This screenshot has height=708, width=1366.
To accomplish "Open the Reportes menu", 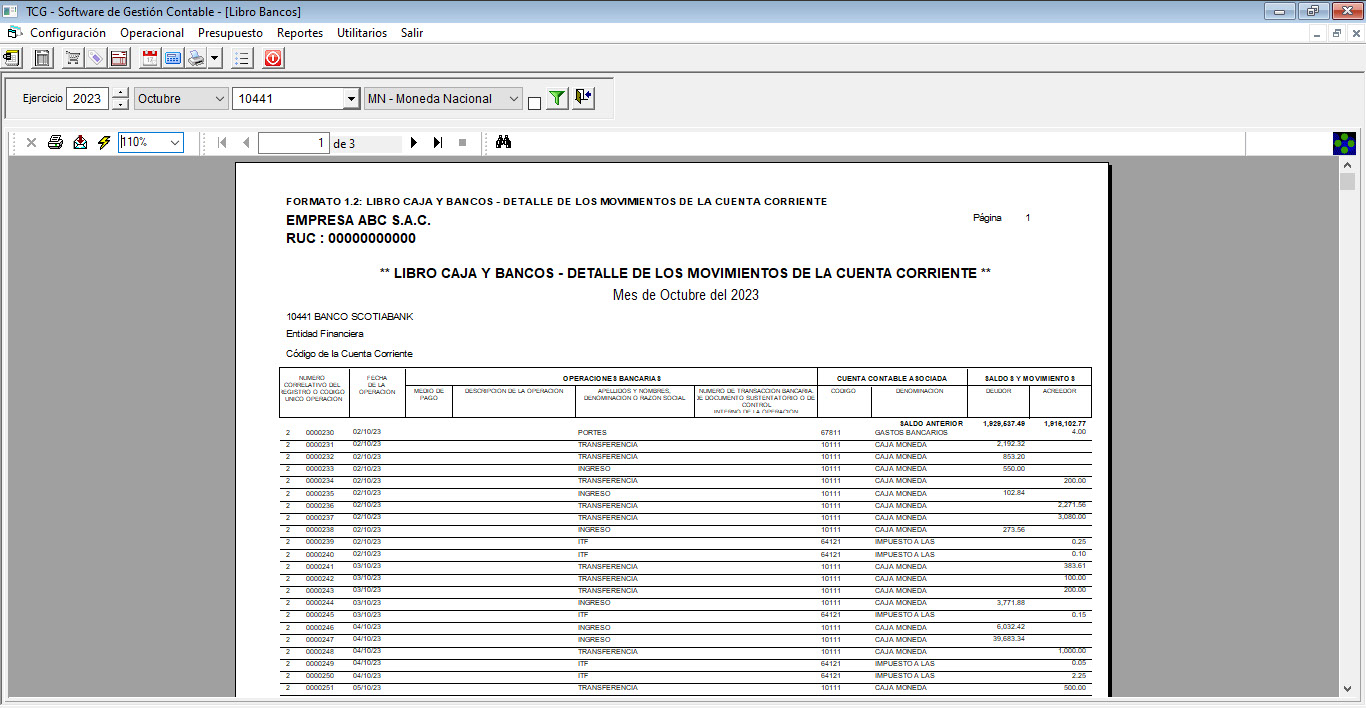I will (x=300, y=33).
